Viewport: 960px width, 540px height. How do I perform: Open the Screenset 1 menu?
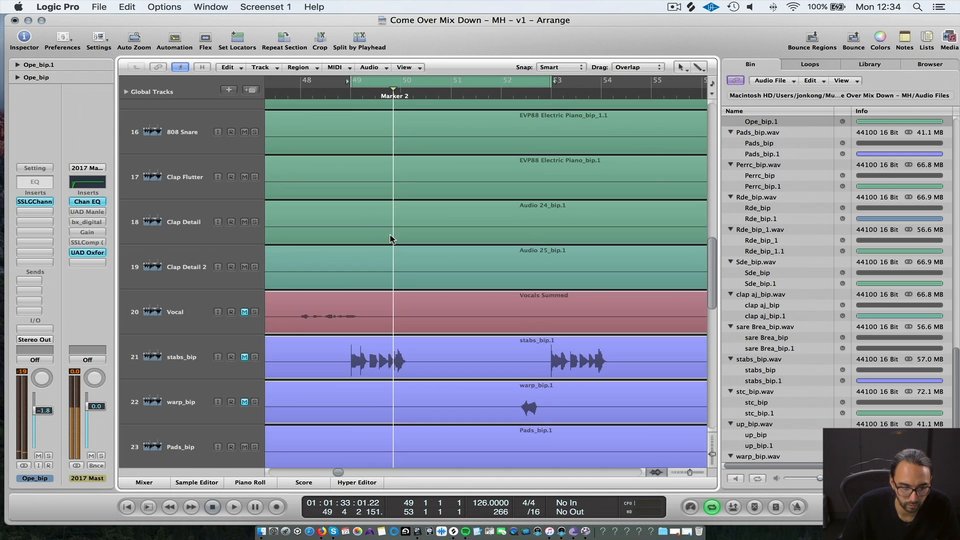(265, 7)
